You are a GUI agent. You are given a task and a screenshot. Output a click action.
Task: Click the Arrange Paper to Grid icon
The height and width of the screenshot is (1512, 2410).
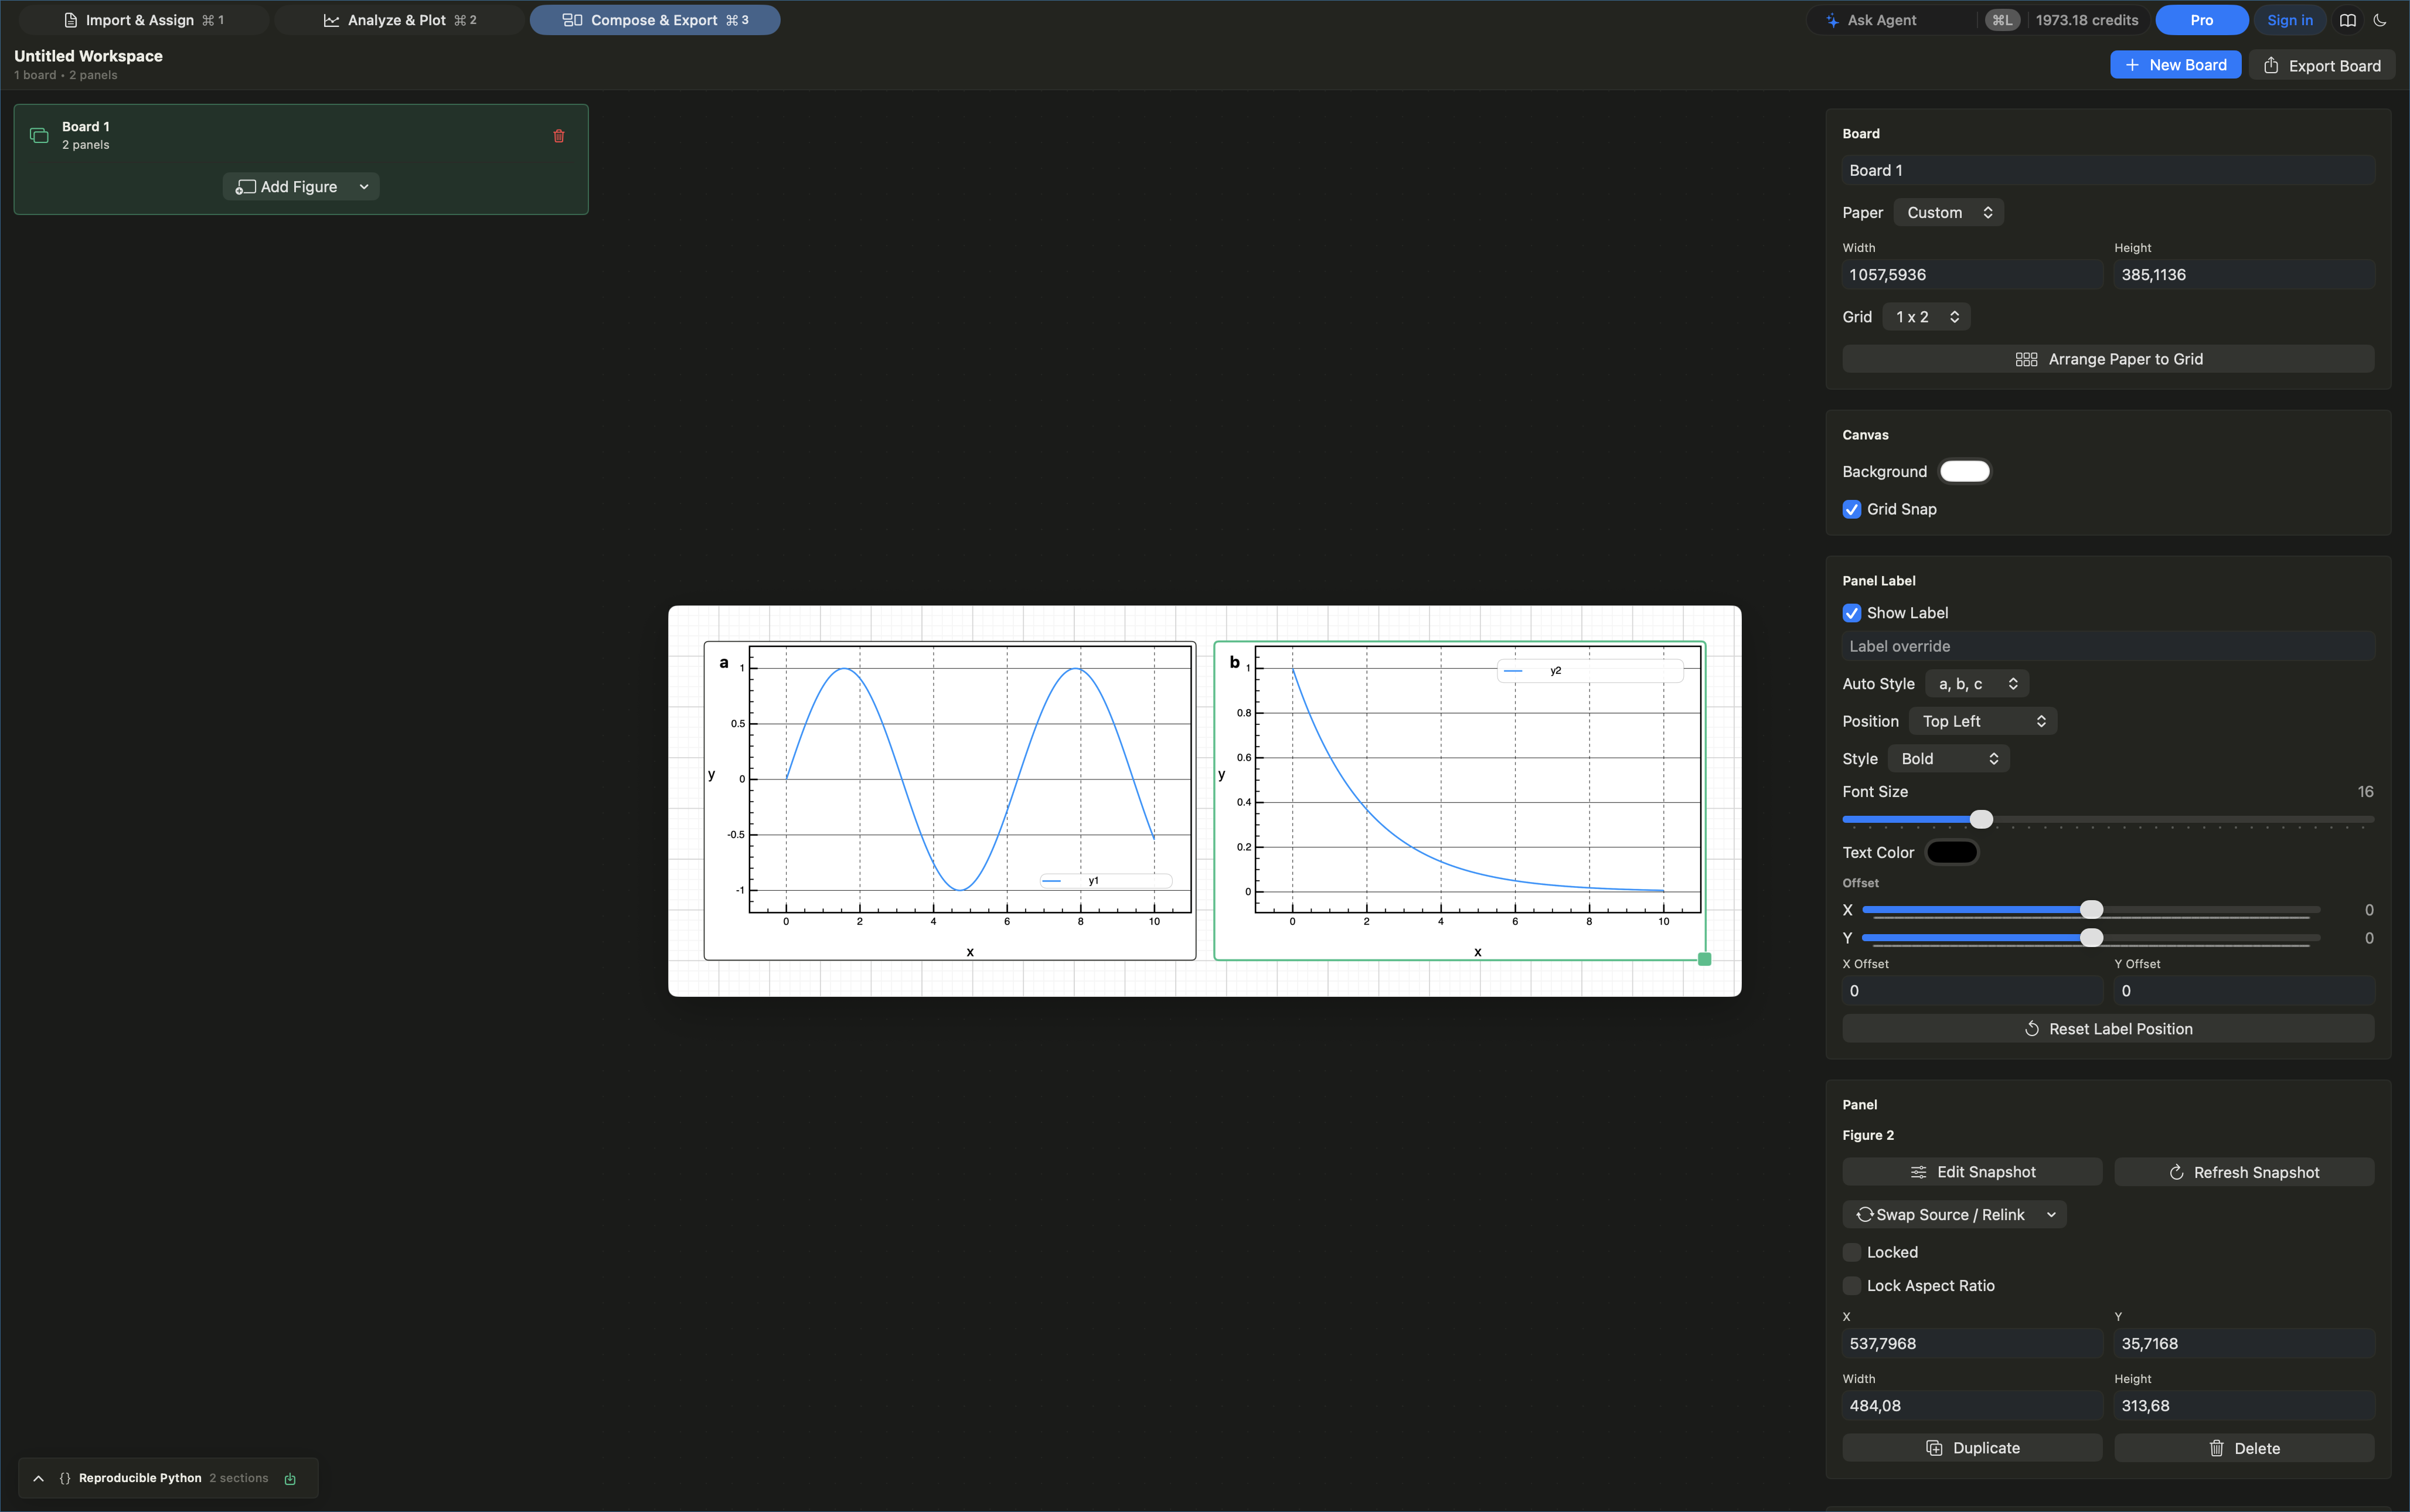click(x=2026, y=359)
